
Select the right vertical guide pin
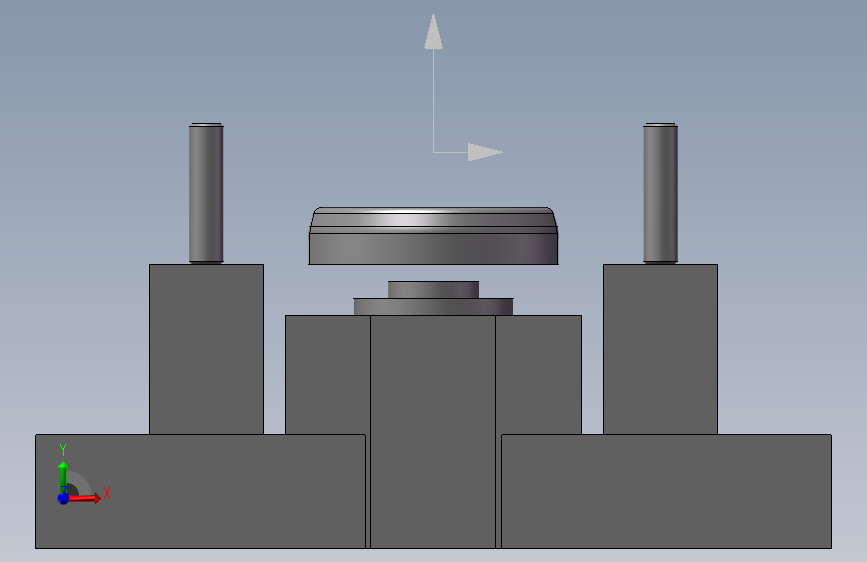coord(660,193)
